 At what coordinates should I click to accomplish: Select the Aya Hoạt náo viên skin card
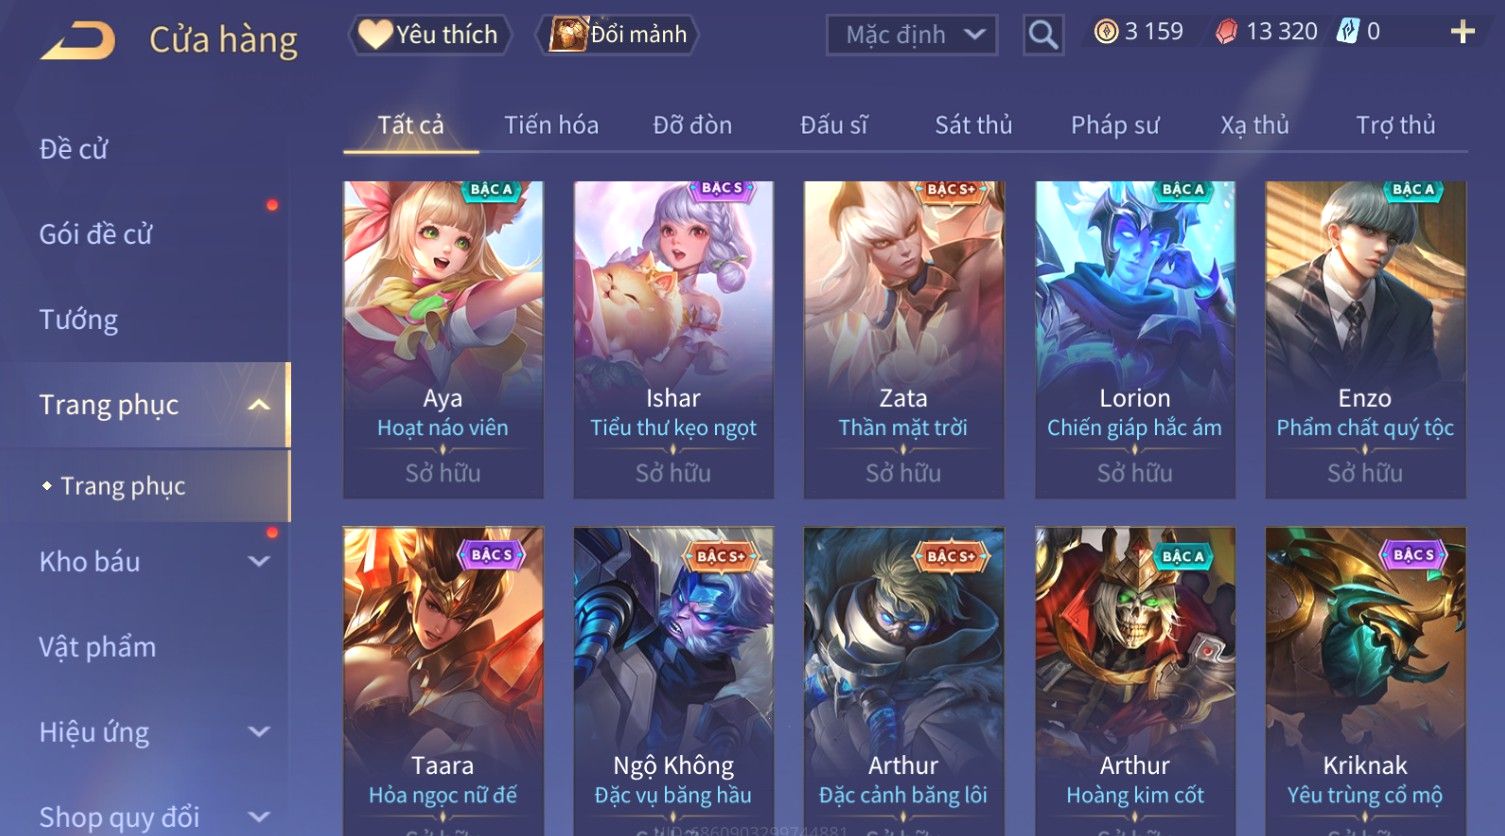(x=443, y=339)
